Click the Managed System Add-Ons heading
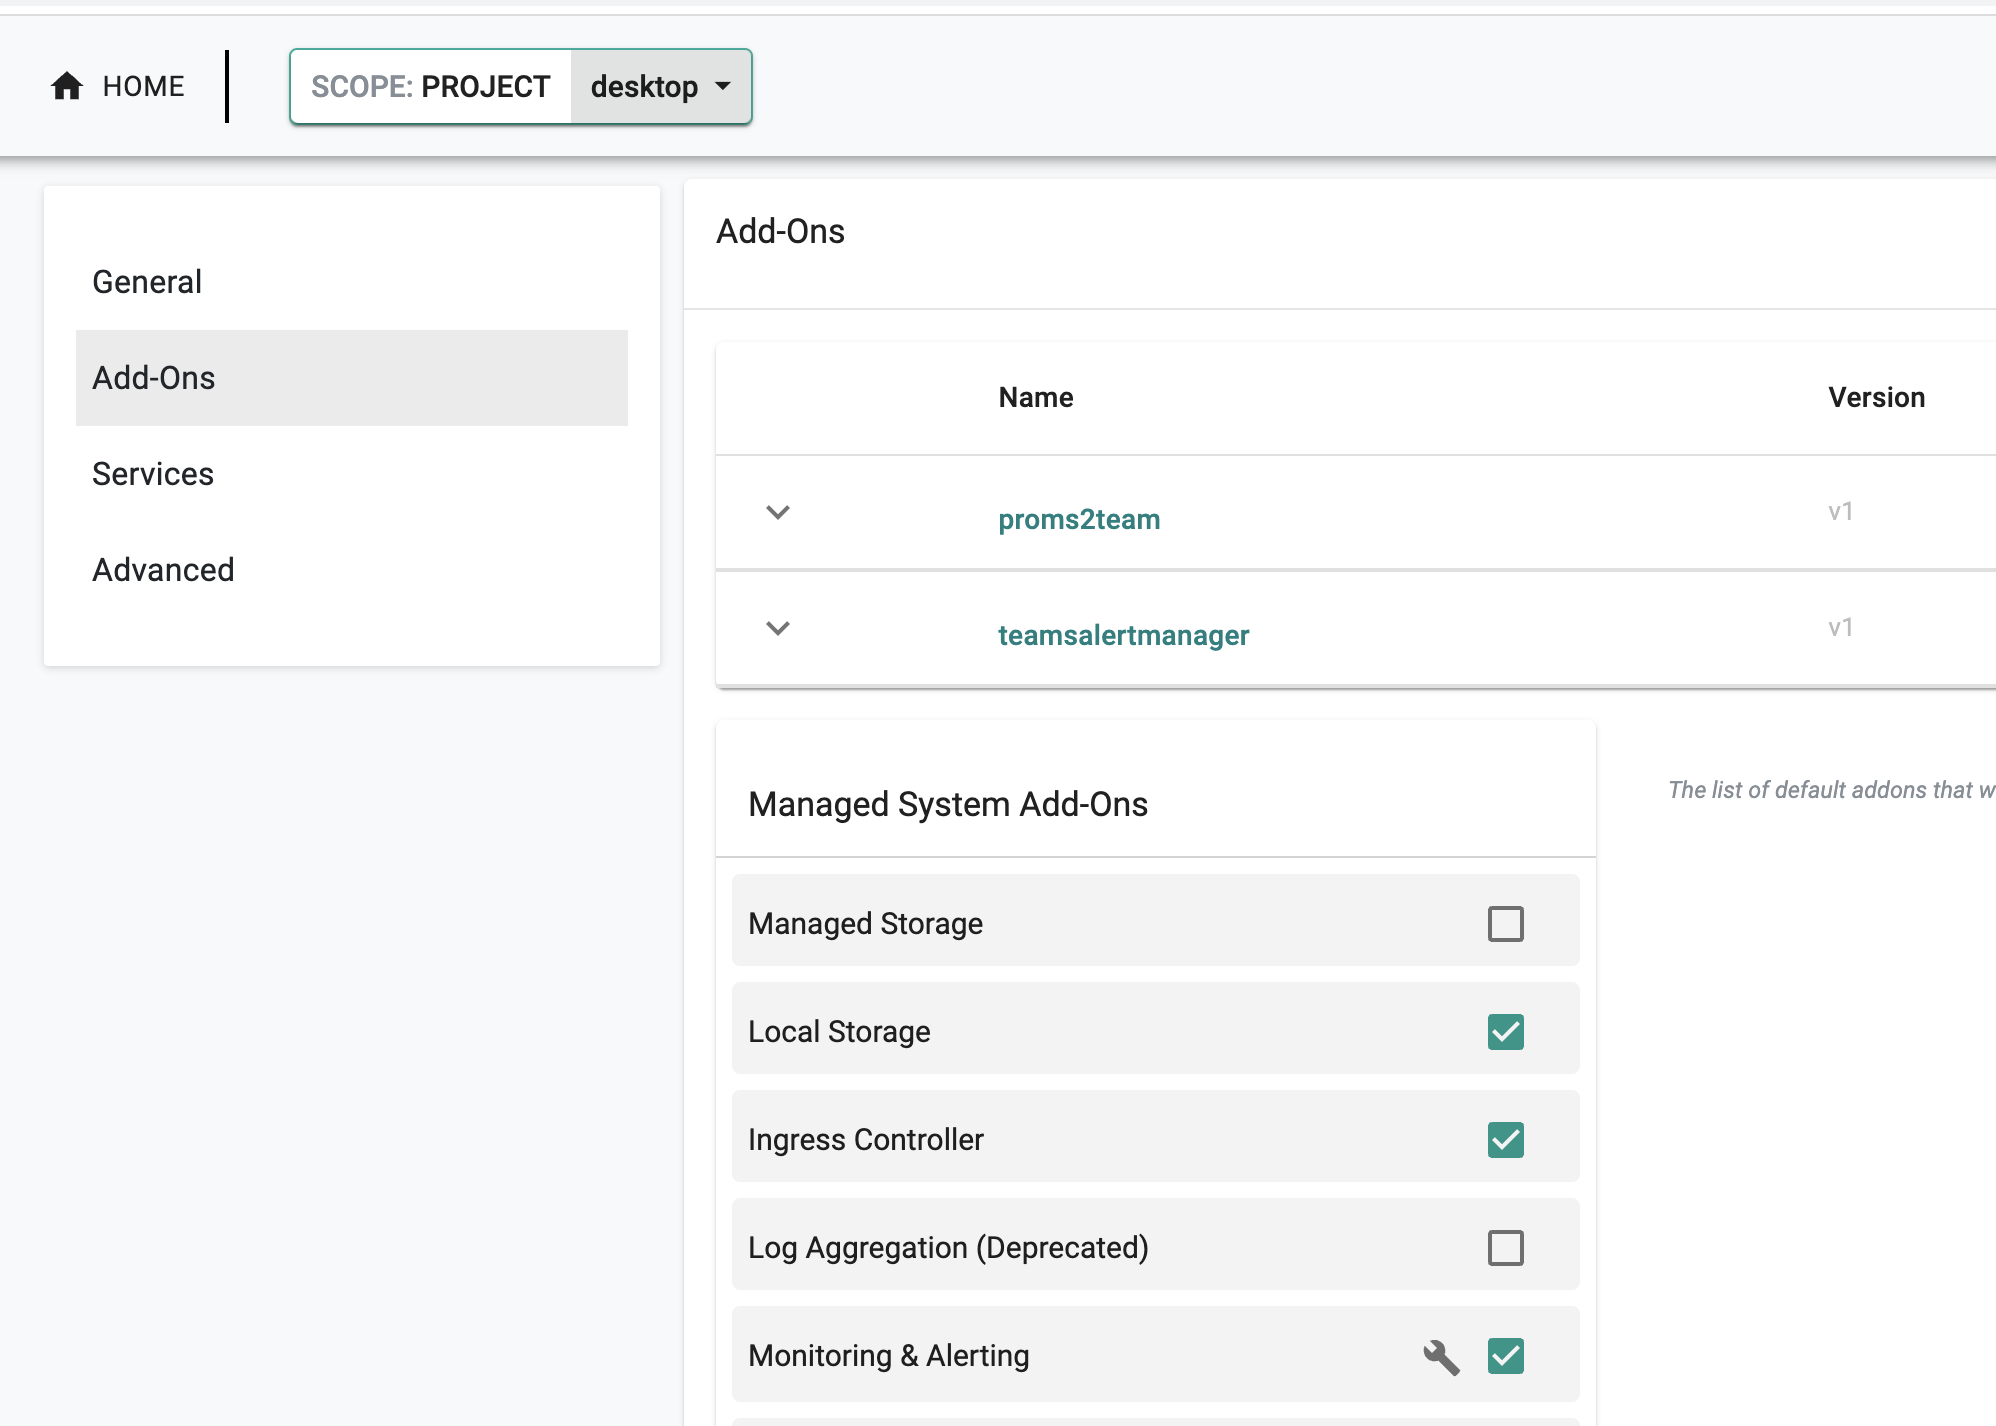 point(948,804)
